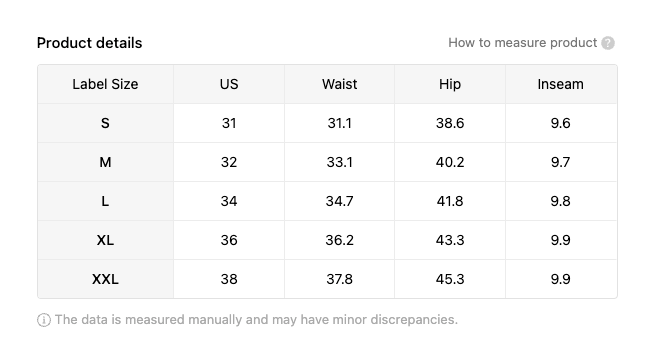Select the XL label size row
Viewport: 645px width, 363px height.
point(327,240)
